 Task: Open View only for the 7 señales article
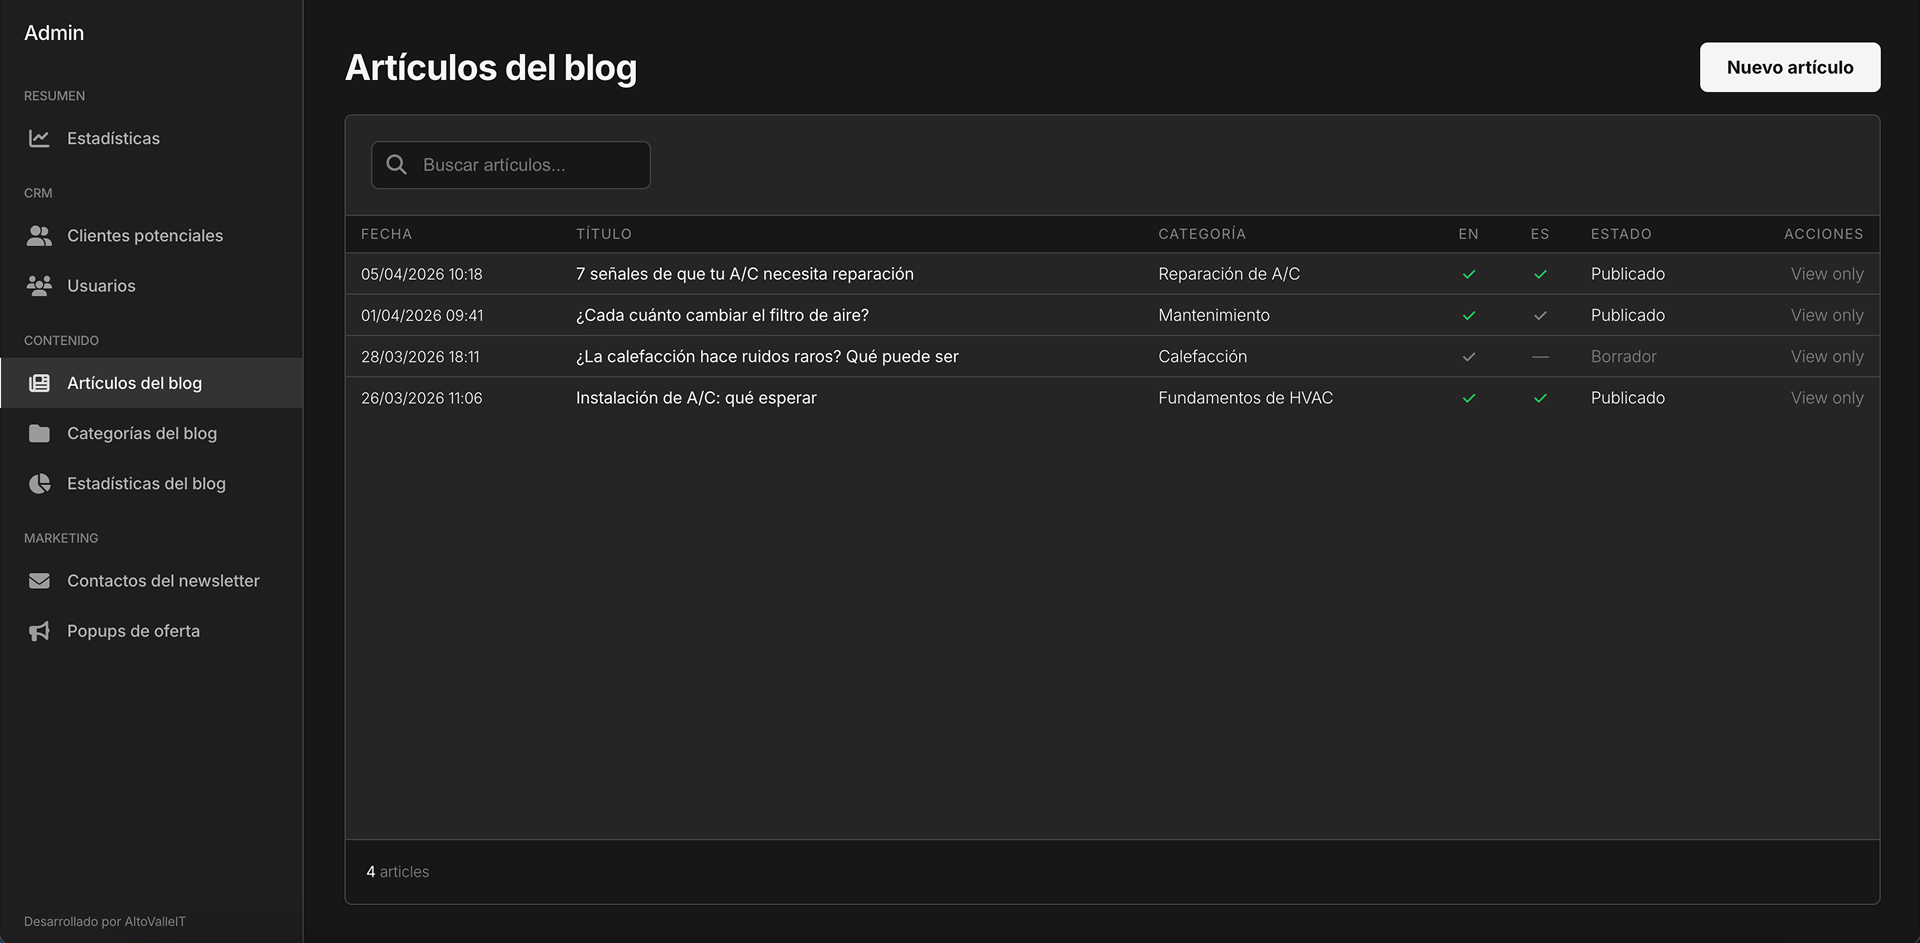pyautogui.click(x=1826, y=273)
